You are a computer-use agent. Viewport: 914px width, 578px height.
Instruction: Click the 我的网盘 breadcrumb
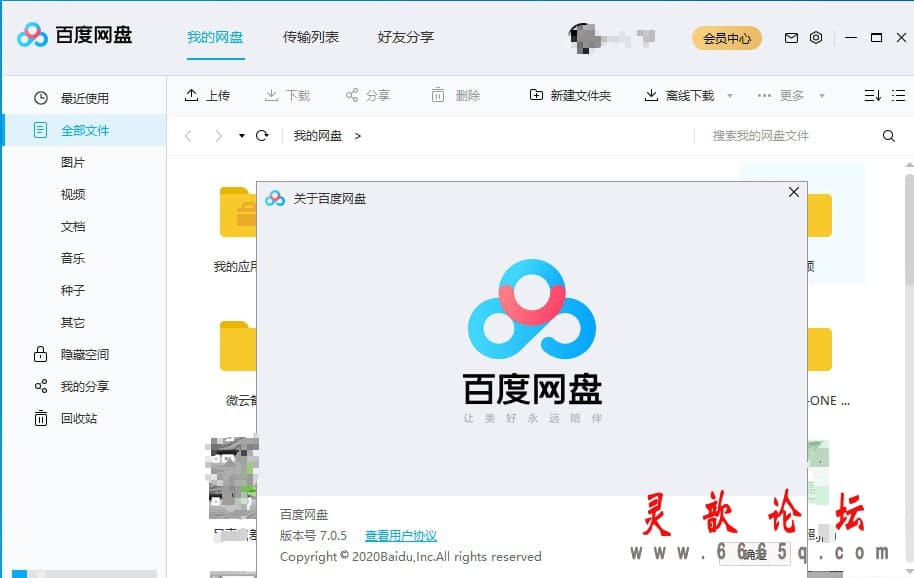[318, 136]
